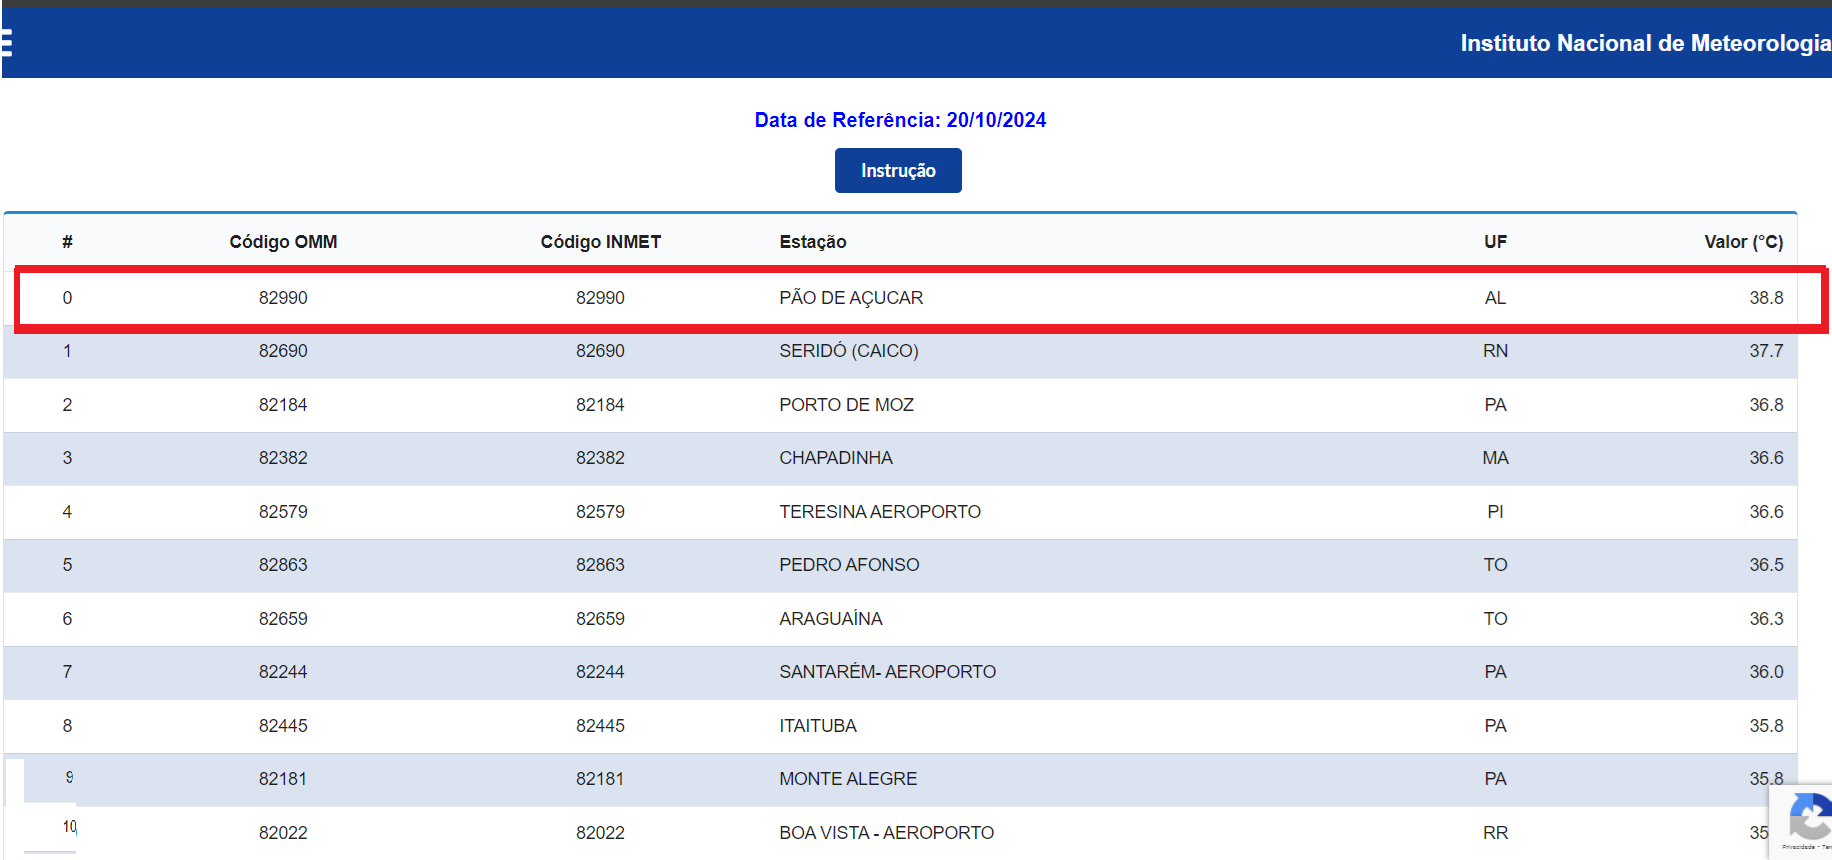This screenshot has height=860, width=1832.
Task: Click row number 5
Action: point(67,565)
